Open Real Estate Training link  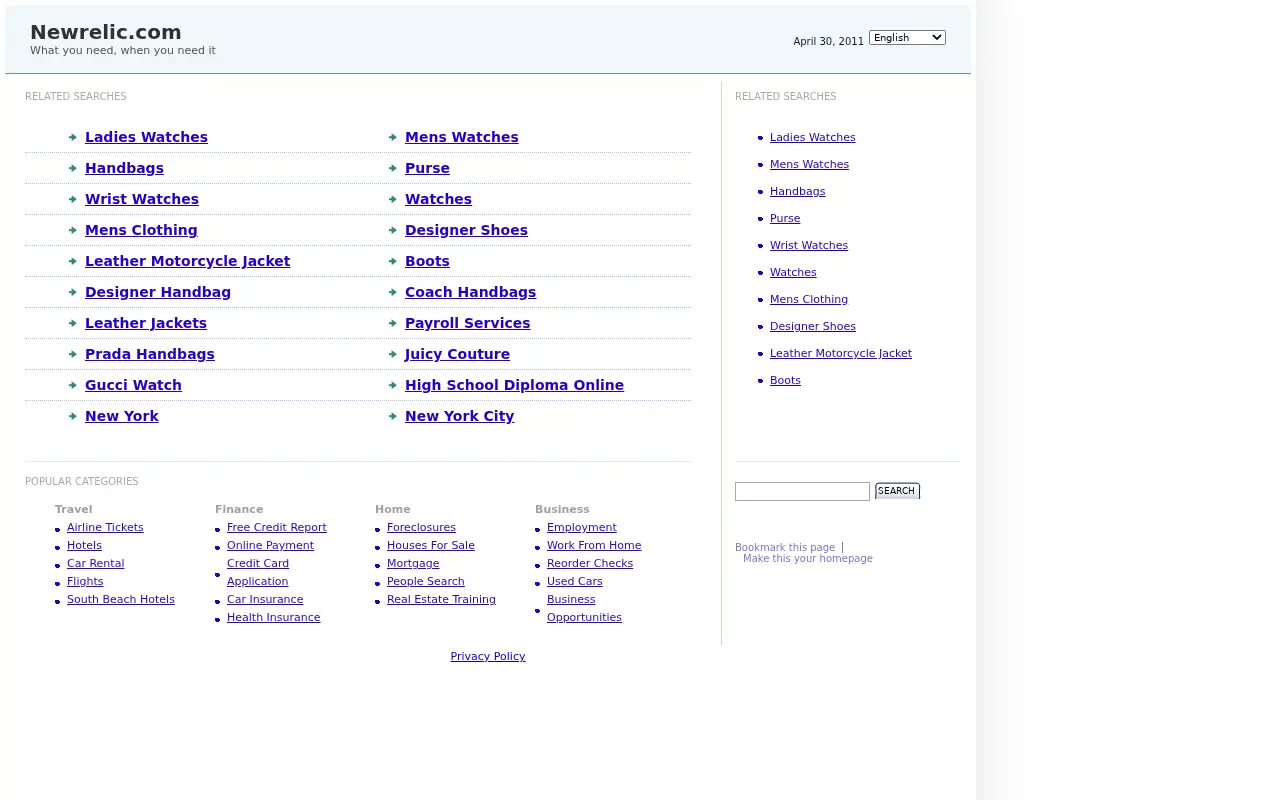(441, 600)
